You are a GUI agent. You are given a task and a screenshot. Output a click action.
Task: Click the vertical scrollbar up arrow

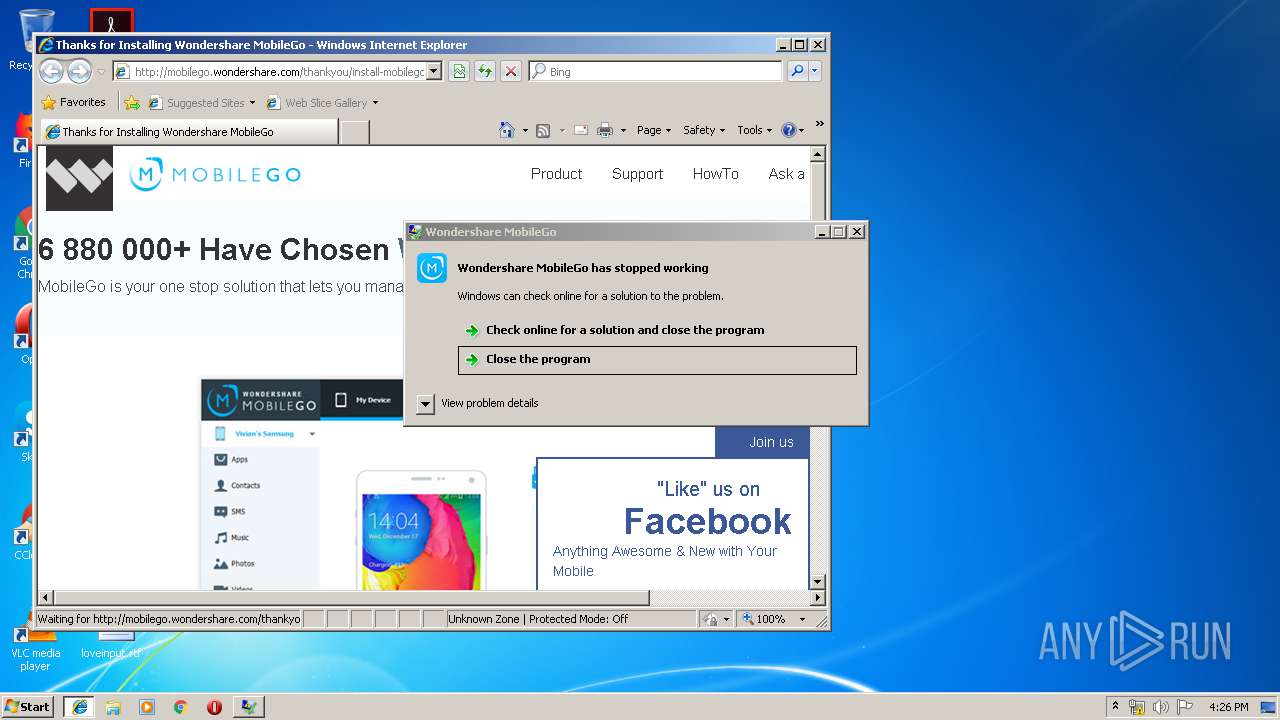coord(817,154)
